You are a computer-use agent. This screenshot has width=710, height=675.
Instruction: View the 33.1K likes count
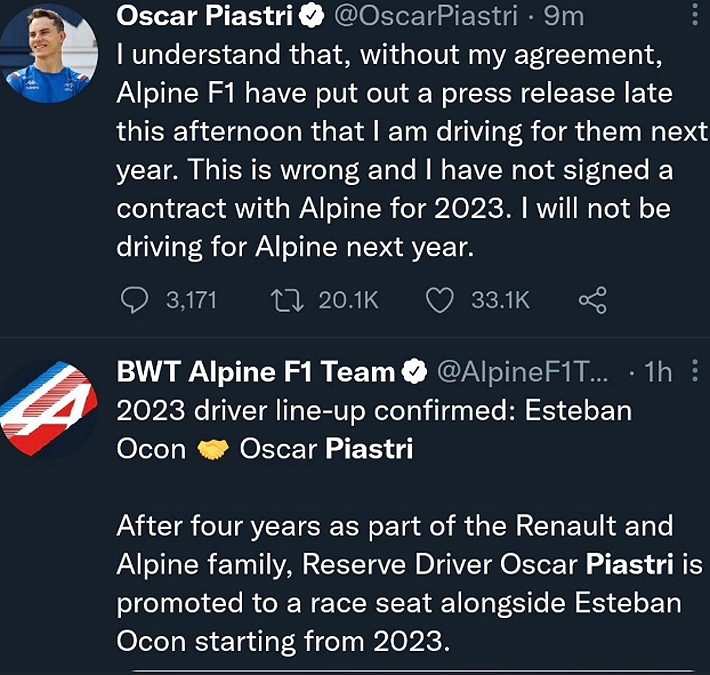pos(500,300)
